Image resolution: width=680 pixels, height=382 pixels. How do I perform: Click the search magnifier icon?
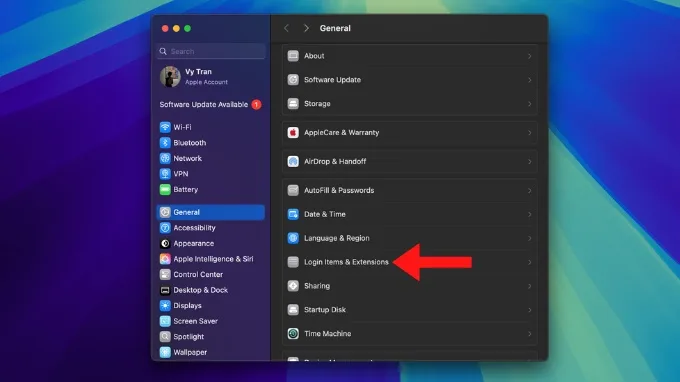(x=163, y=51)
